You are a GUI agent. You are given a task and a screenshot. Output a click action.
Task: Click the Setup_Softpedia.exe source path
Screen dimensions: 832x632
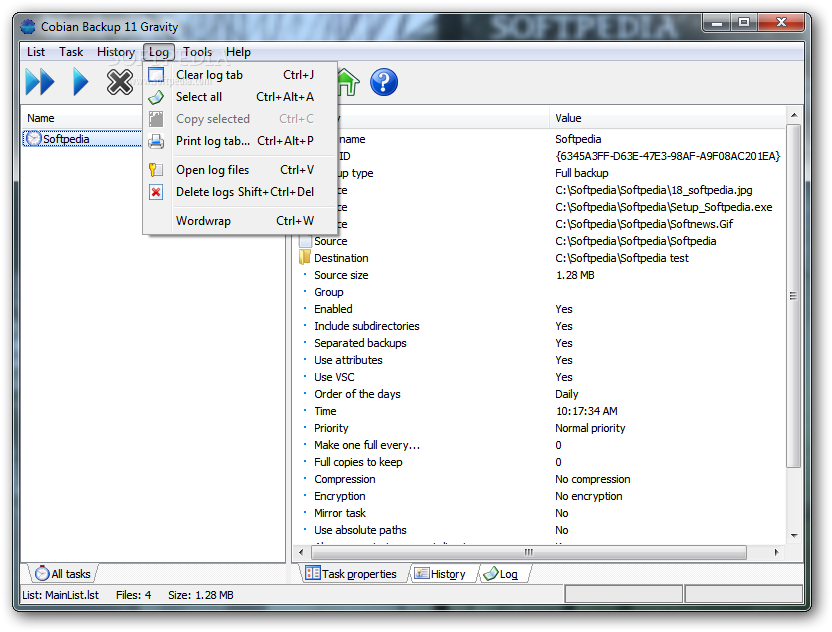tap(663, 207)
